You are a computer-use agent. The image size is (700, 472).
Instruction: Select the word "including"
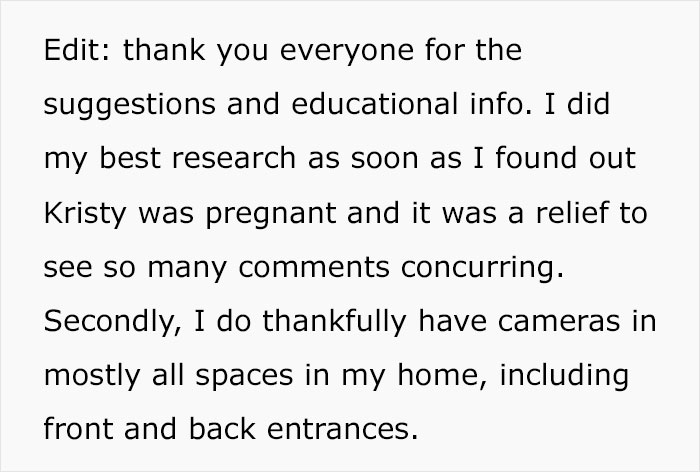point(564,376)
